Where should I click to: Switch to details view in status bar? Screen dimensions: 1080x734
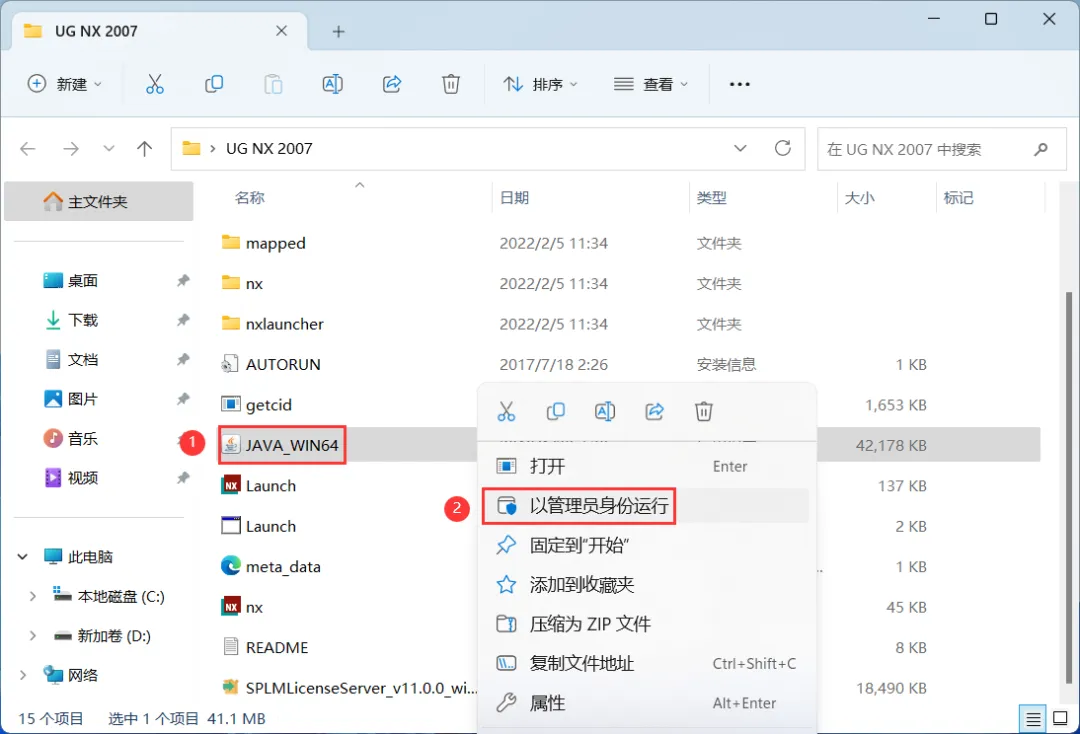click(x=1032, y=720)
